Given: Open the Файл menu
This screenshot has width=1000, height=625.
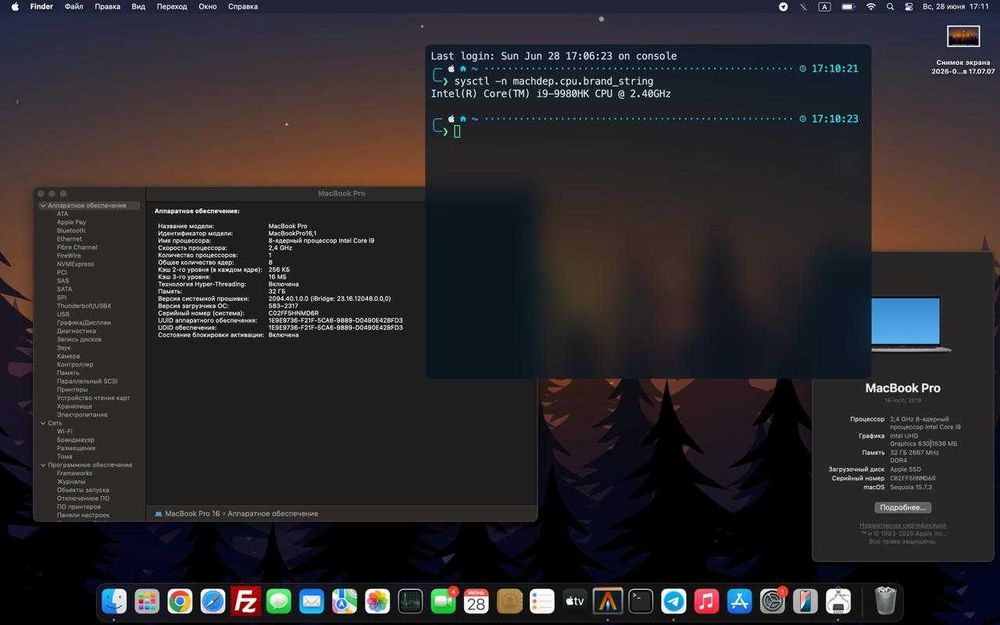Looking at the screenshot, I should 74,6.
